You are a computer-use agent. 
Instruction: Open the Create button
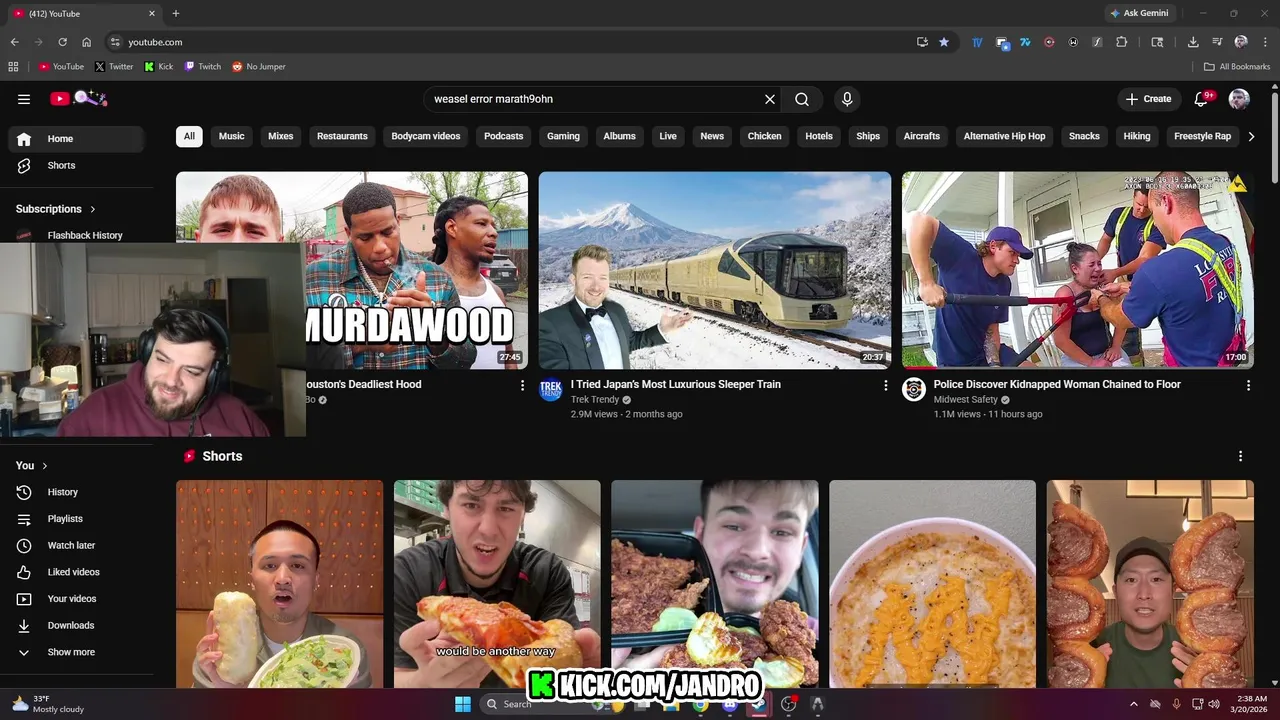pos(1148,99)
